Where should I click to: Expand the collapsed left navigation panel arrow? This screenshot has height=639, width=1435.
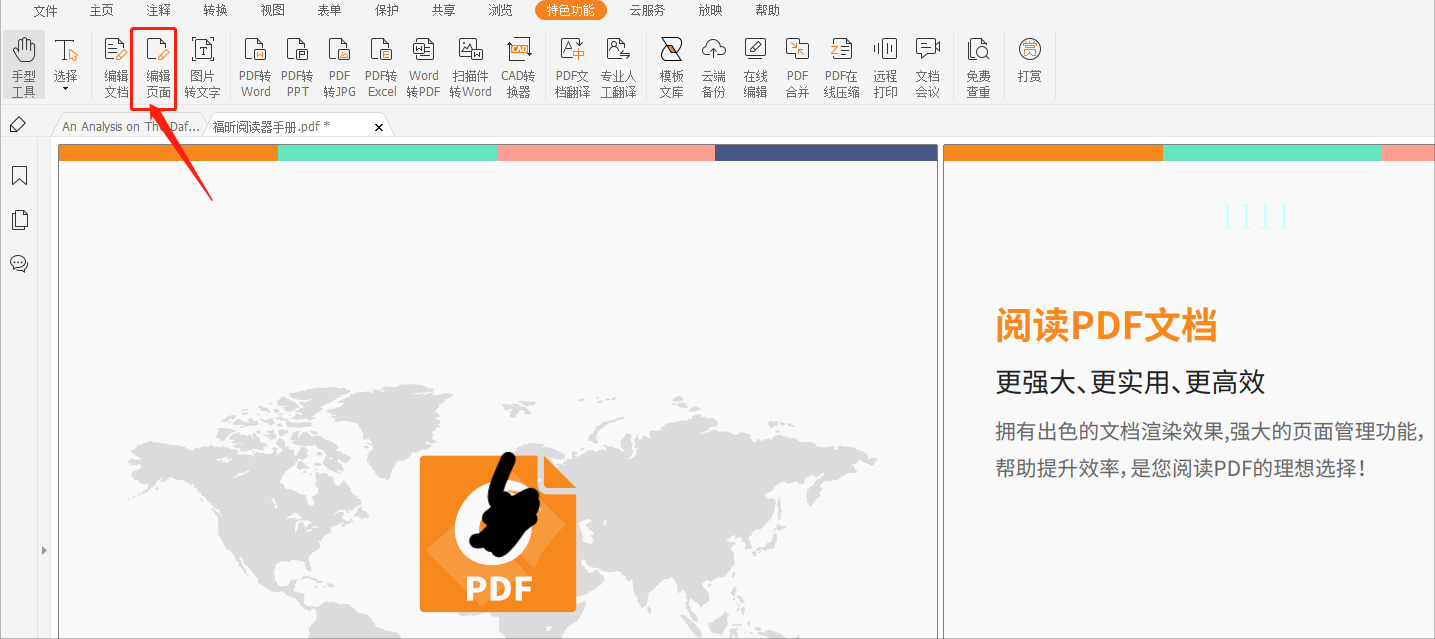(43, 550)
